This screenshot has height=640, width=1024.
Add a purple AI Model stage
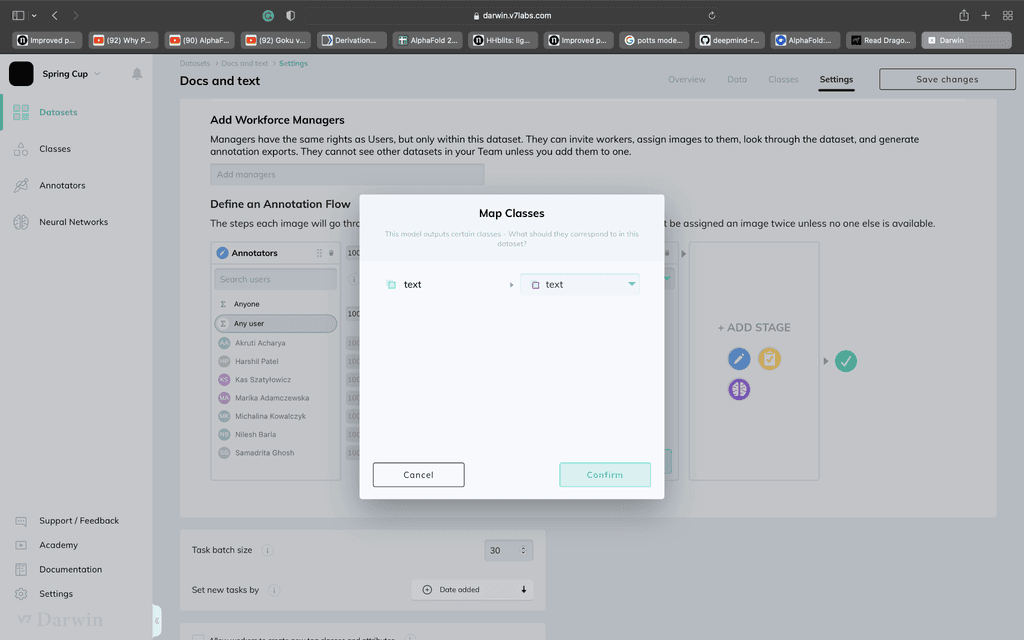pyautogui.click(x=739, y=389)
